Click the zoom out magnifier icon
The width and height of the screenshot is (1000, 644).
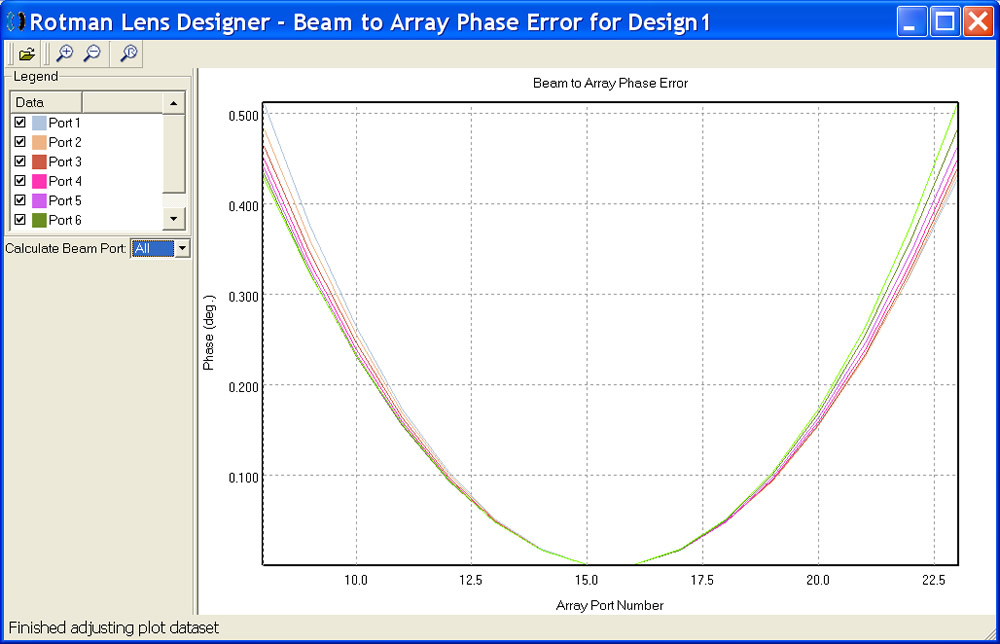(92, 54)
